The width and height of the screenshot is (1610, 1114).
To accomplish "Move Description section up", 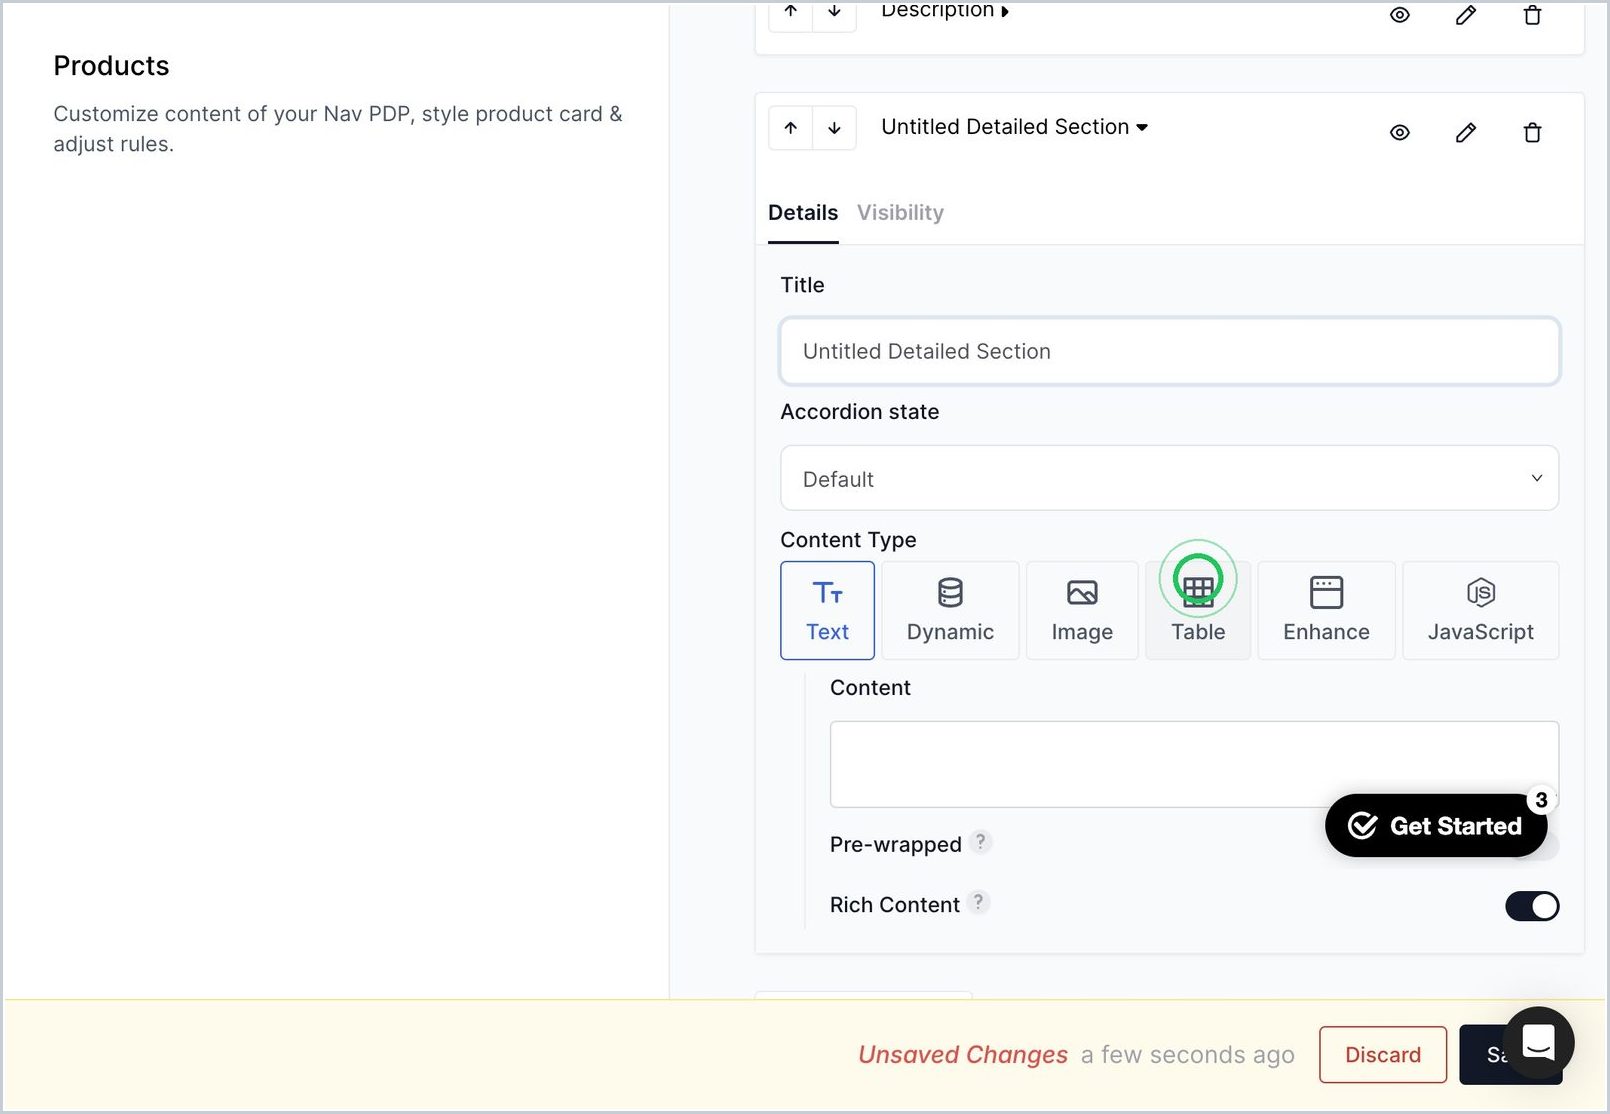I will pos(791,13).
